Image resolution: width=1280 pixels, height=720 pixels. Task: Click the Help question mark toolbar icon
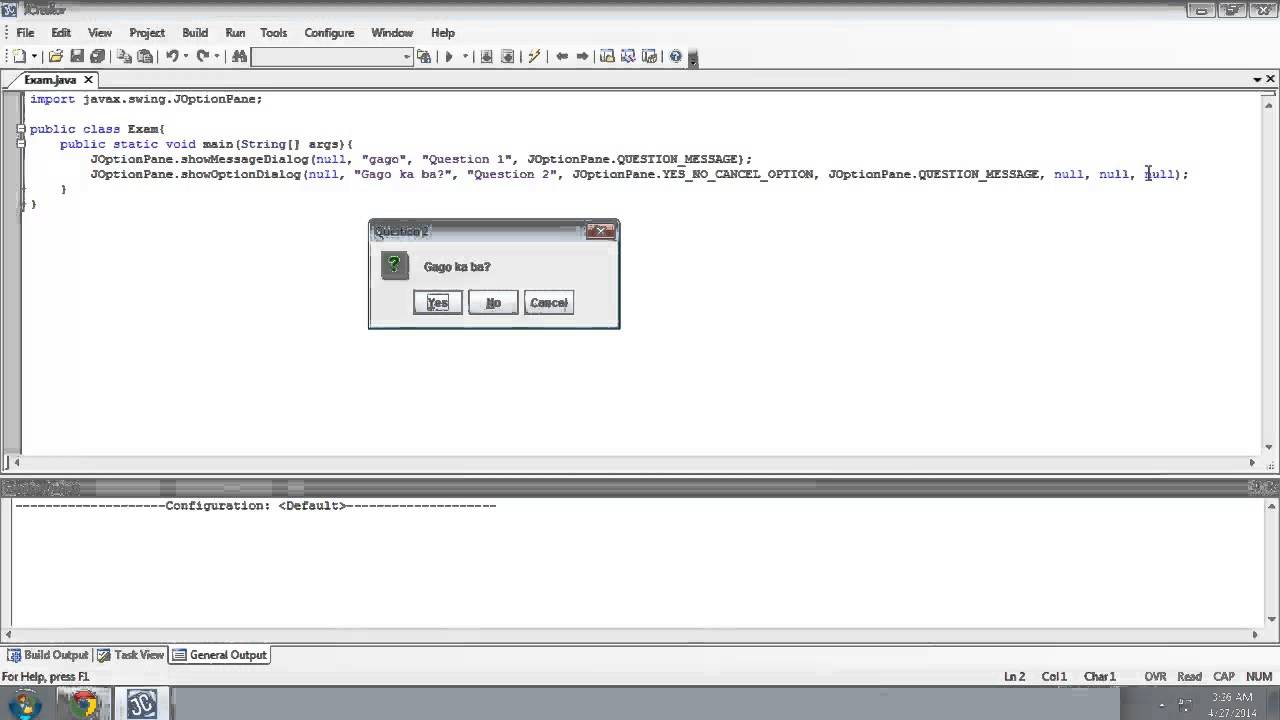[676, 57]
